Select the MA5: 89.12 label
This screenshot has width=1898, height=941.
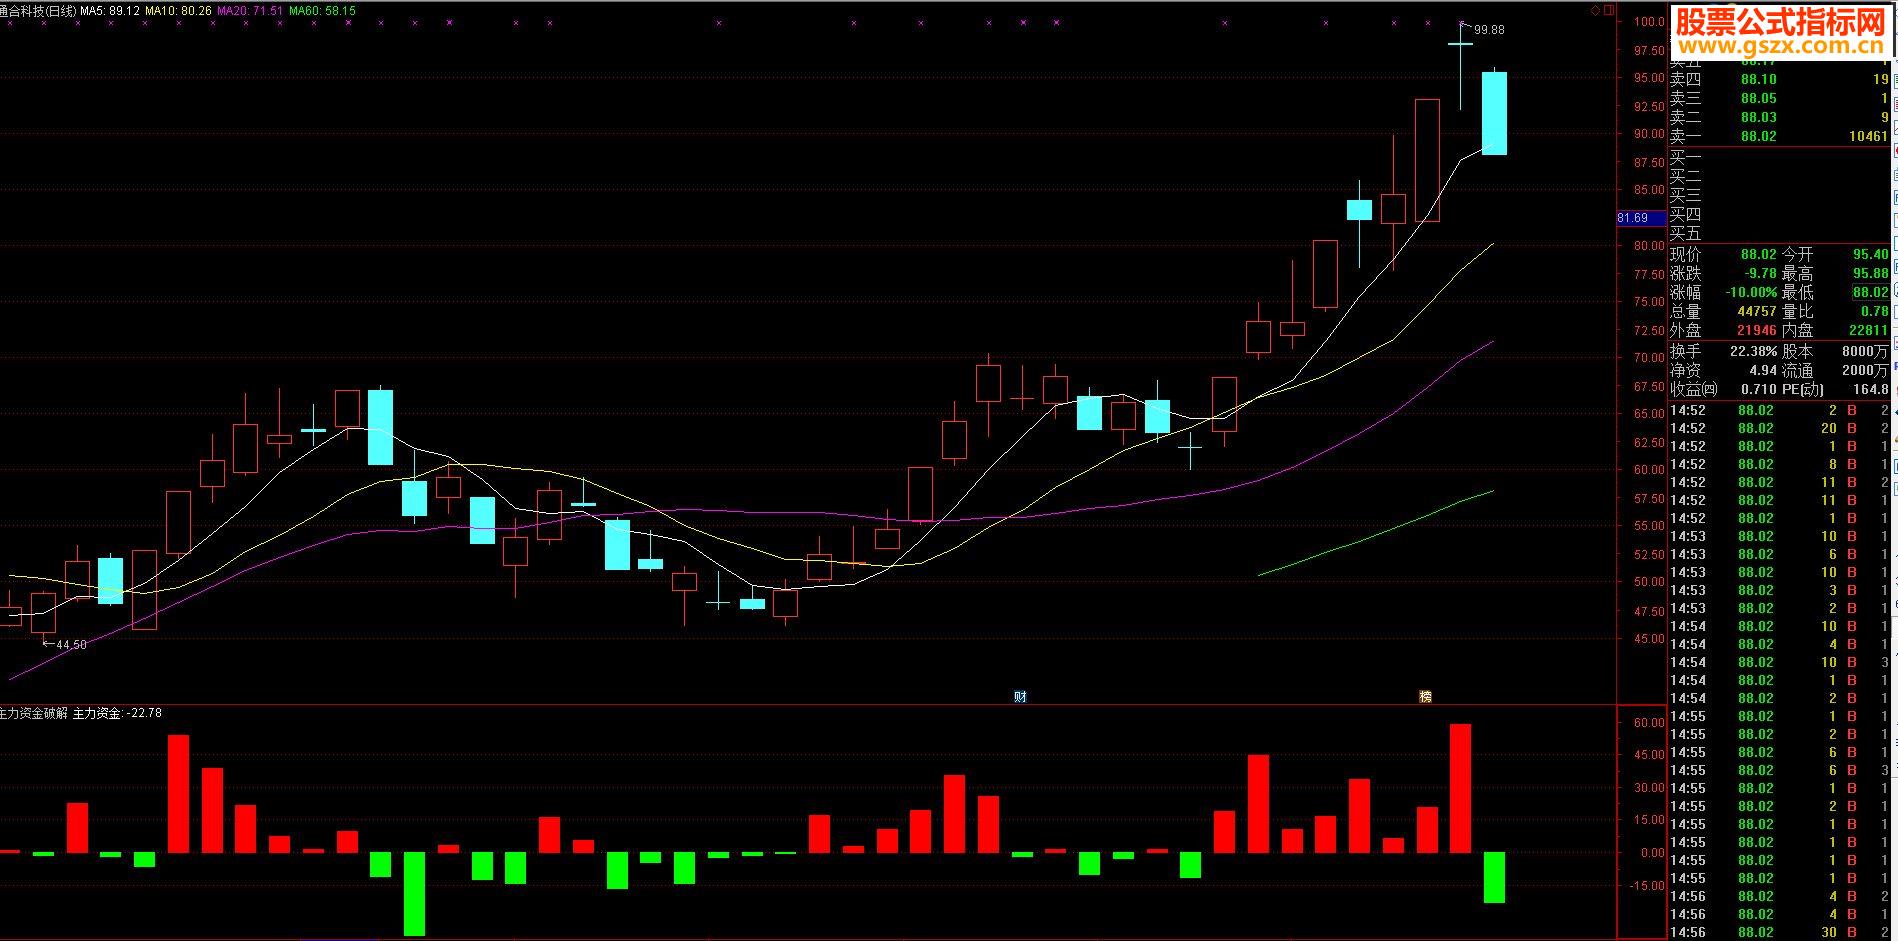109,10
